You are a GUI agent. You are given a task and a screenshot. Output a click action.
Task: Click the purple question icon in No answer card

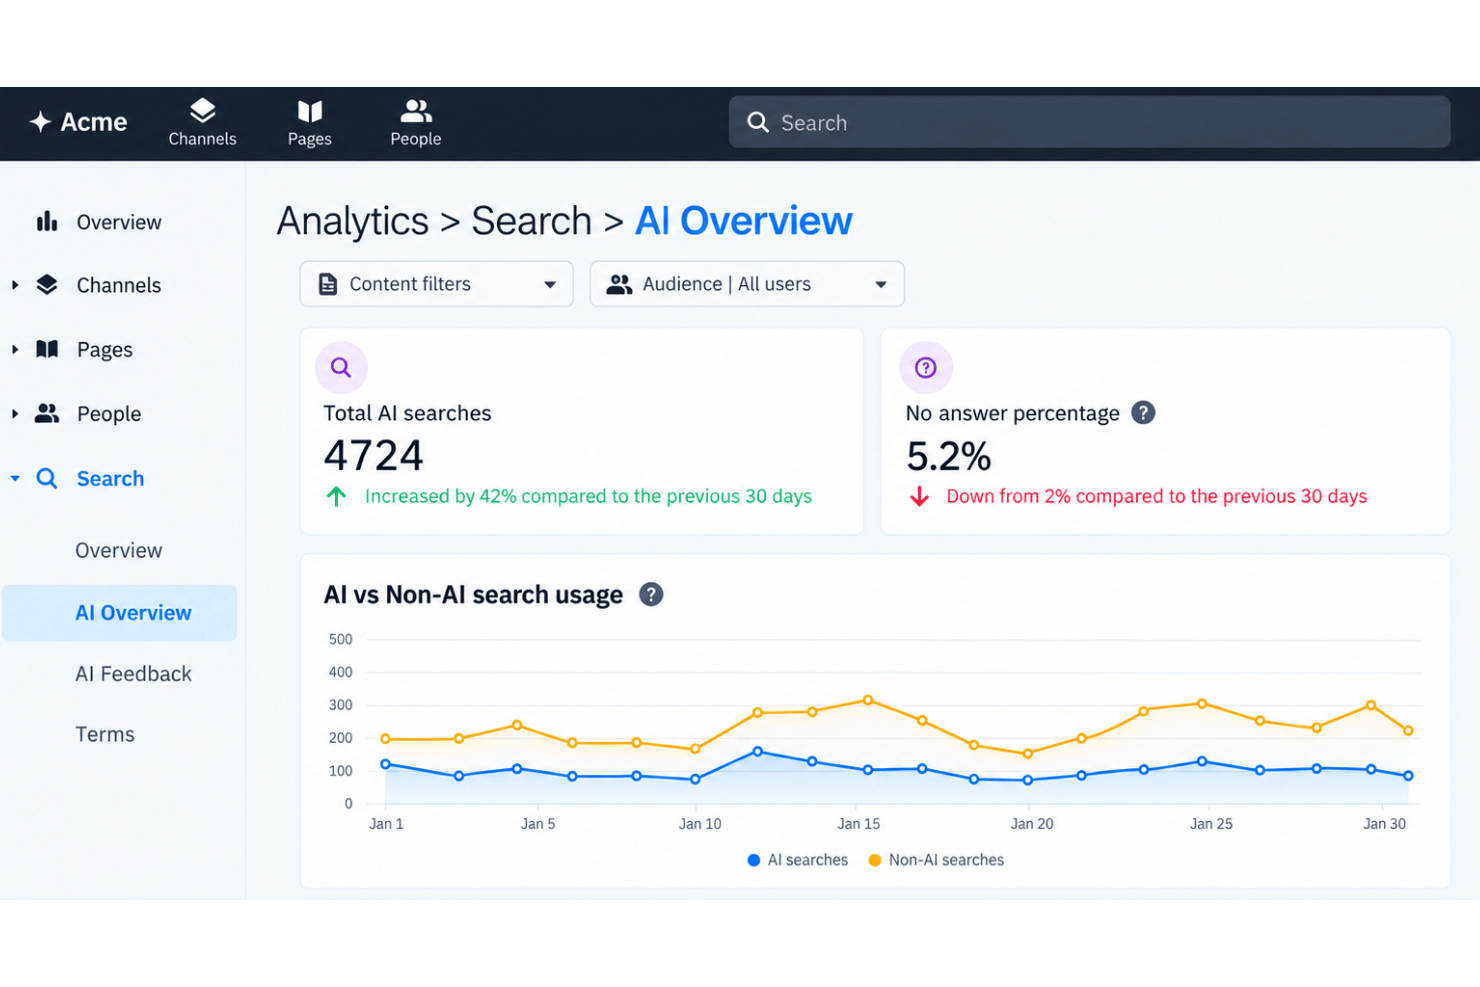[x=926, y=367]
